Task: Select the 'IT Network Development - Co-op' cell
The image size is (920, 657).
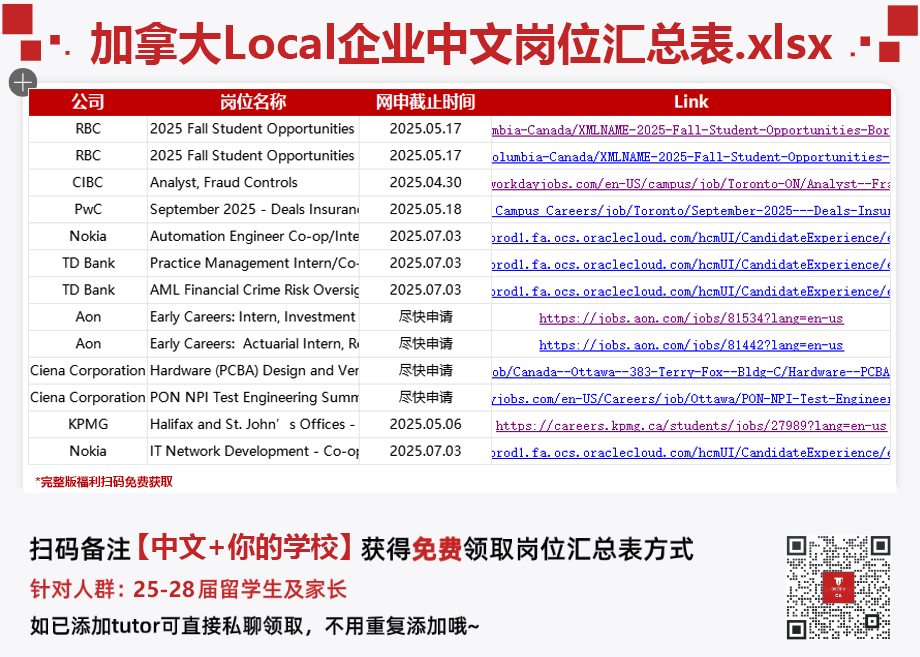Action: (x=253, y=451)
